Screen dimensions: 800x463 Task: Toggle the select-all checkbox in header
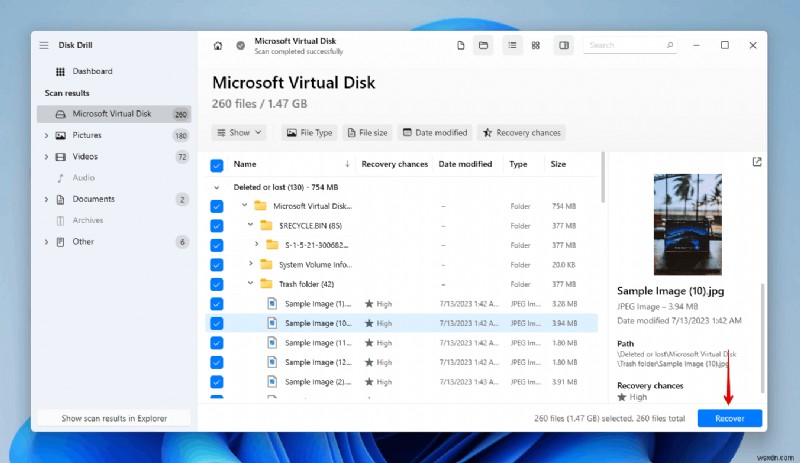pos(217,165)
